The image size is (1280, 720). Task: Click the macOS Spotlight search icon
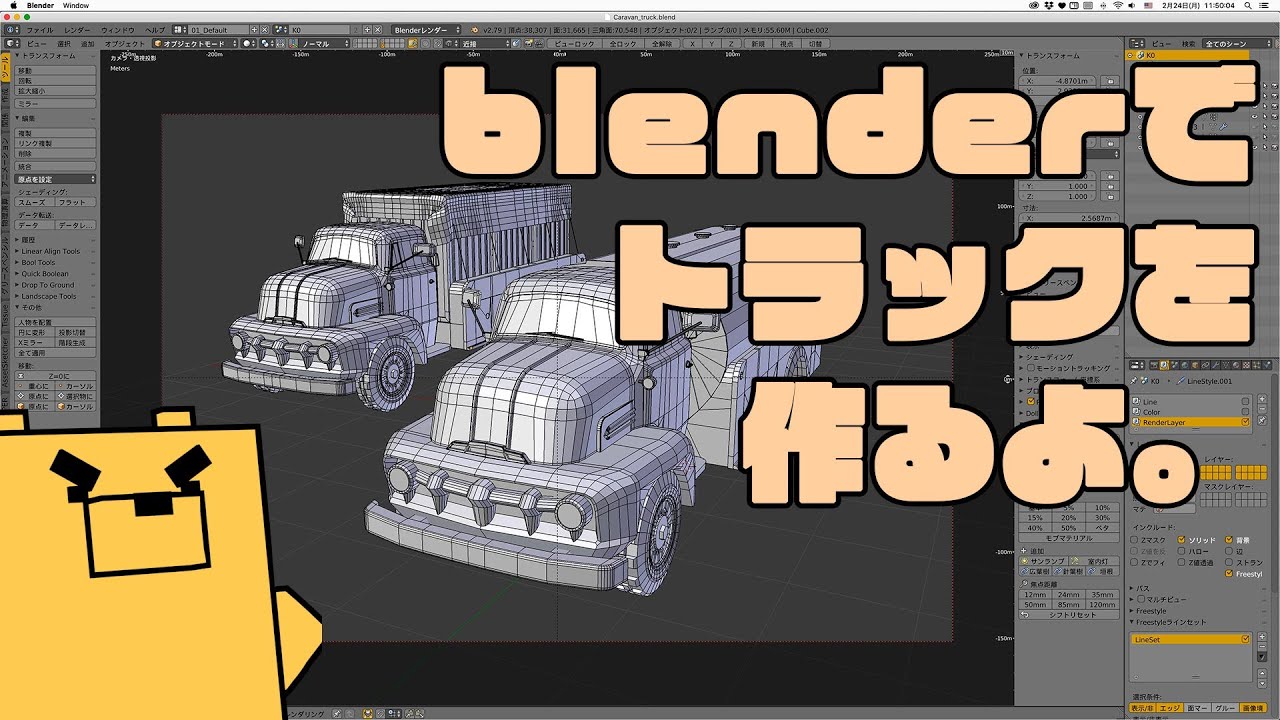click(x=1246, y=5)
